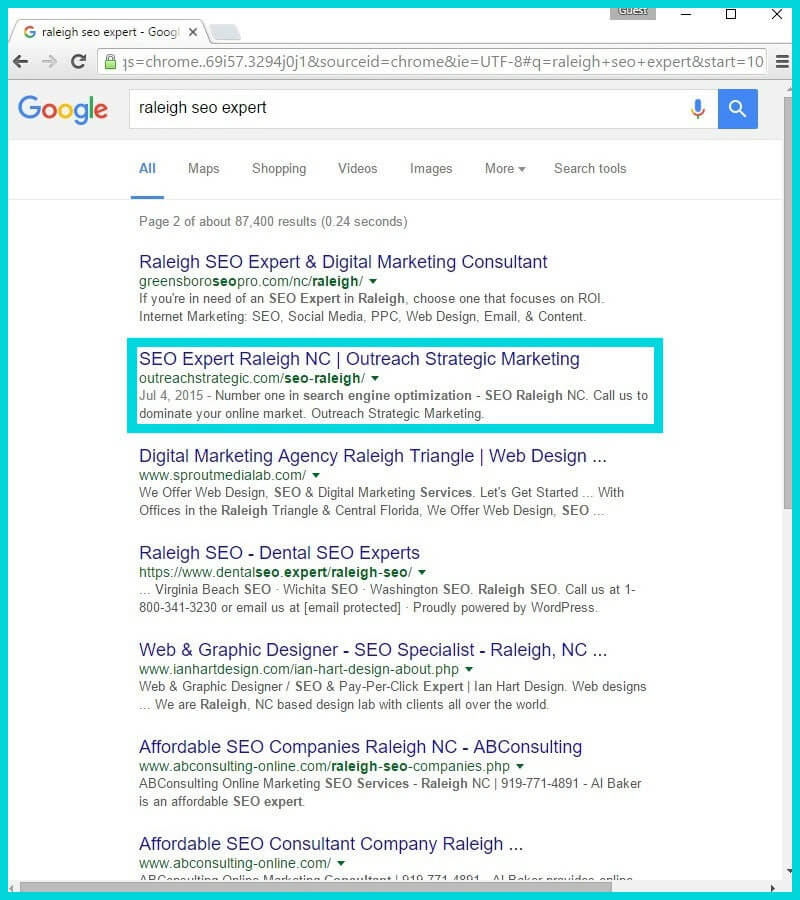800x900 pixels.
Task: Click the Guest profile button
Action: coord(632,12)
